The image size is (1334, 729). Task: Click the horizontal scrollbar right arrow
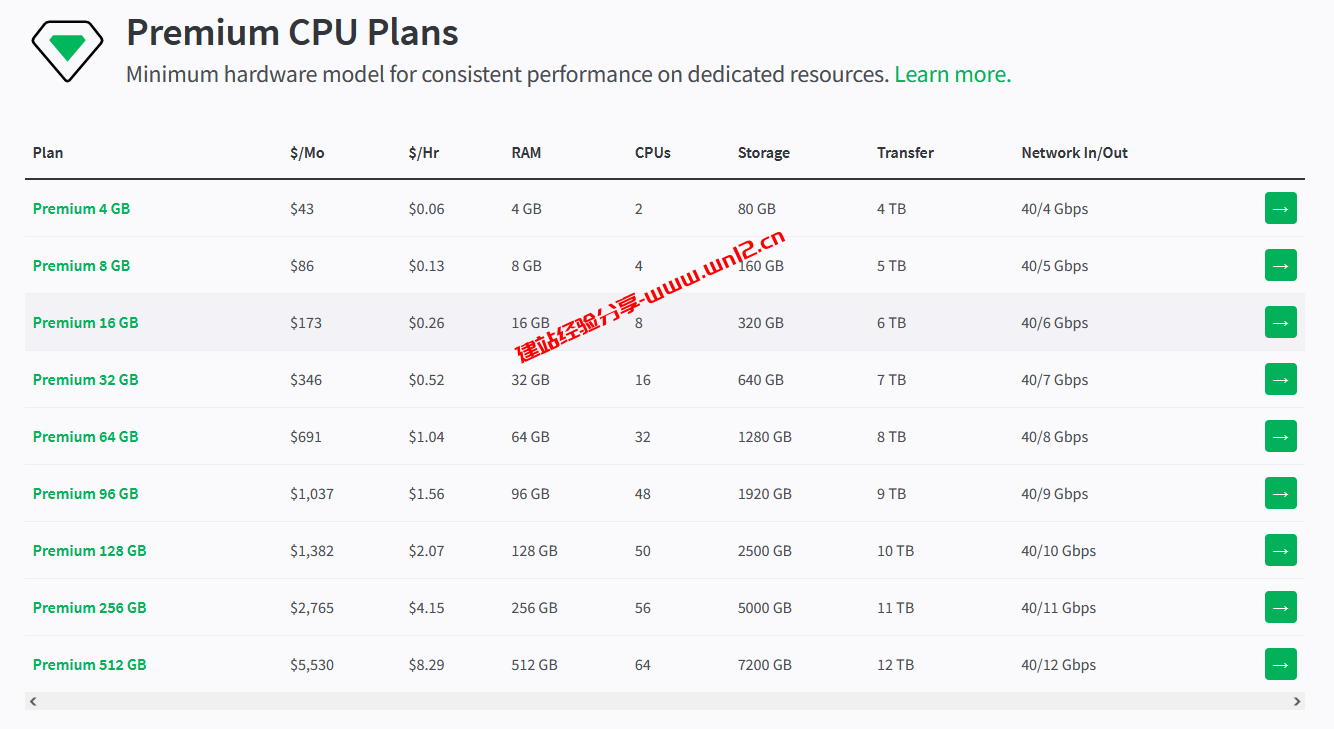click(x=1297, y=701)
